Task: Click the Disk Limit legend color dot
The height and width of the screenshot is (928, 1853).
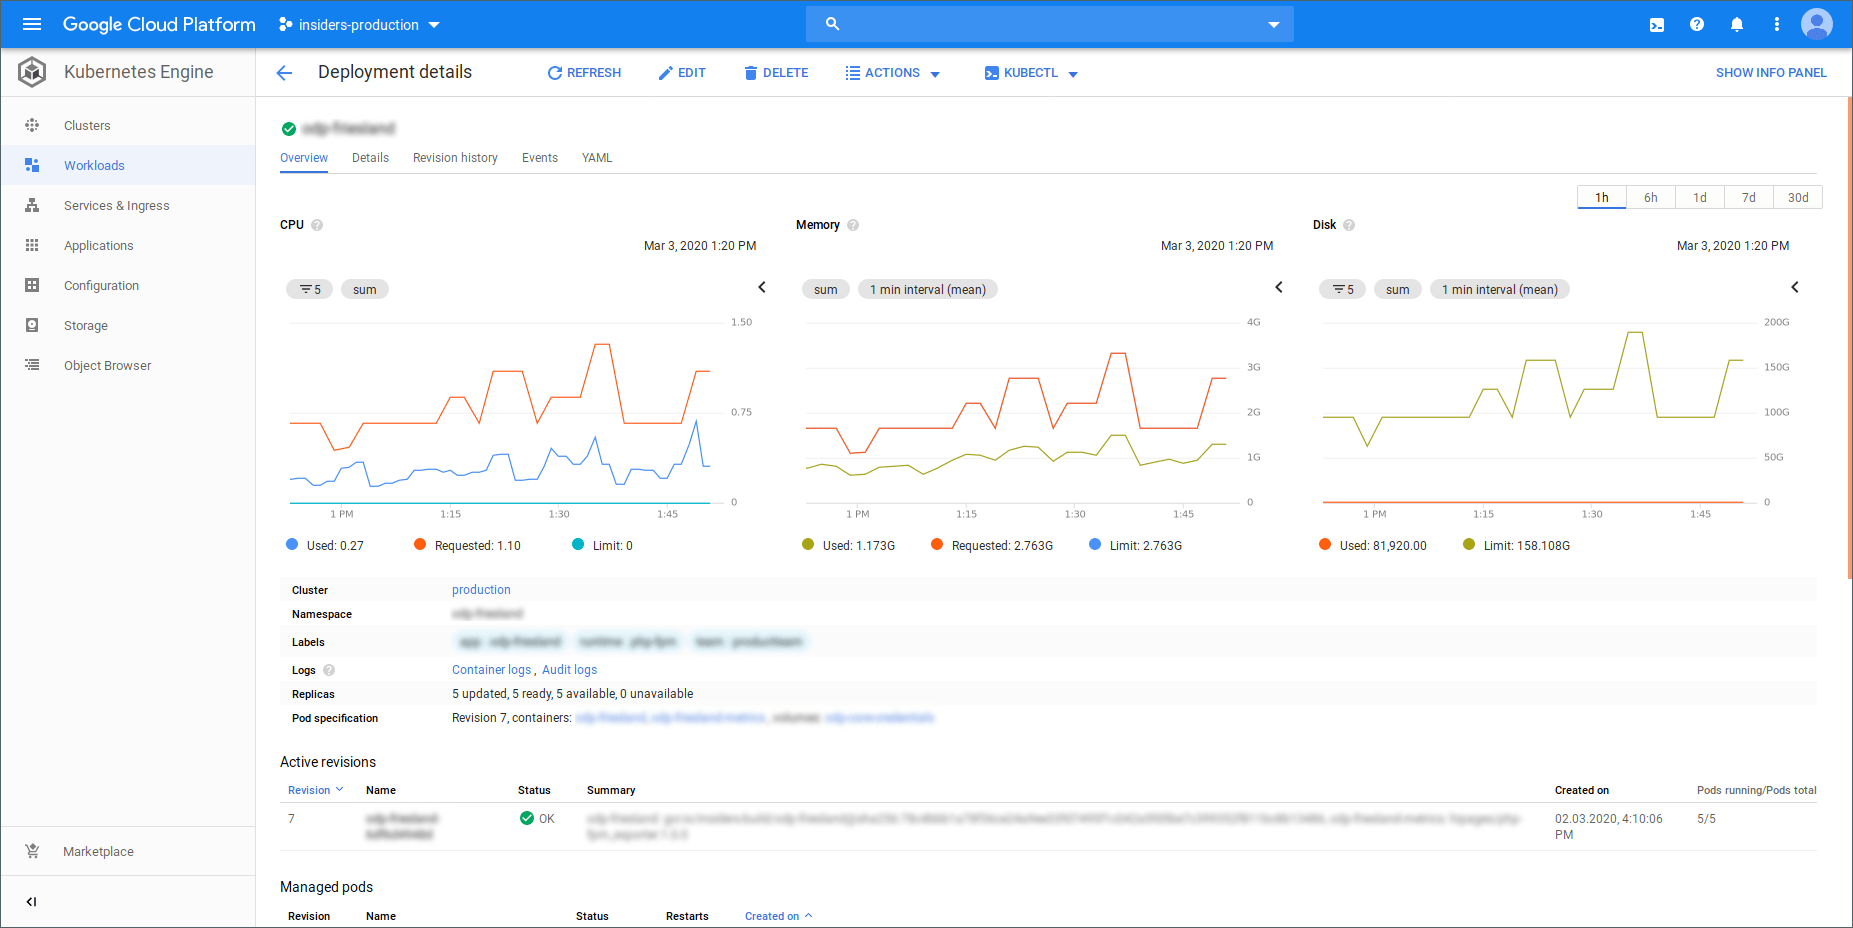Action: [1469, 544]
